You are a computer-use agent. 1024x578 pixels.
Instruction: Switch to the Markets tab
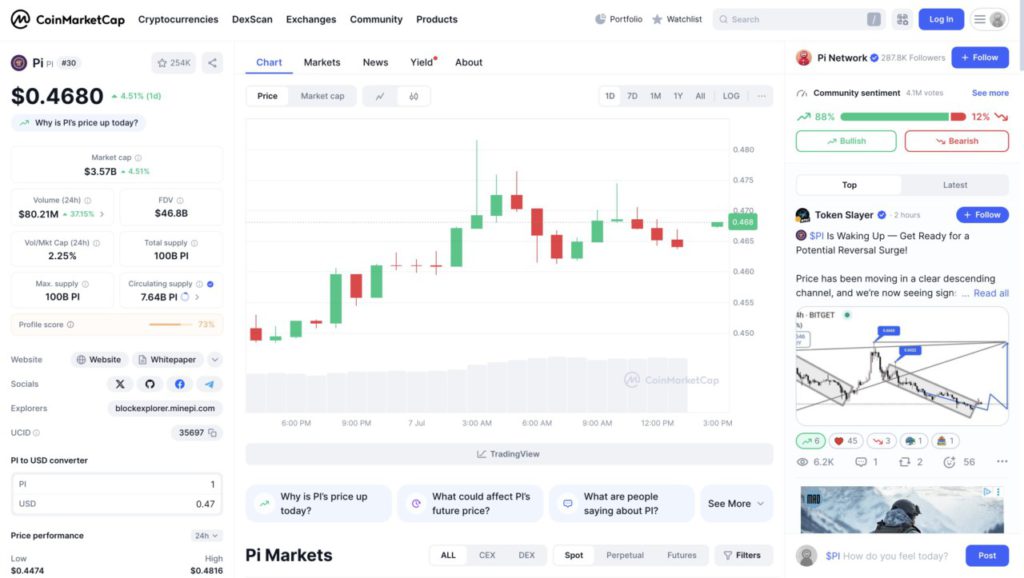click(322, 62)
